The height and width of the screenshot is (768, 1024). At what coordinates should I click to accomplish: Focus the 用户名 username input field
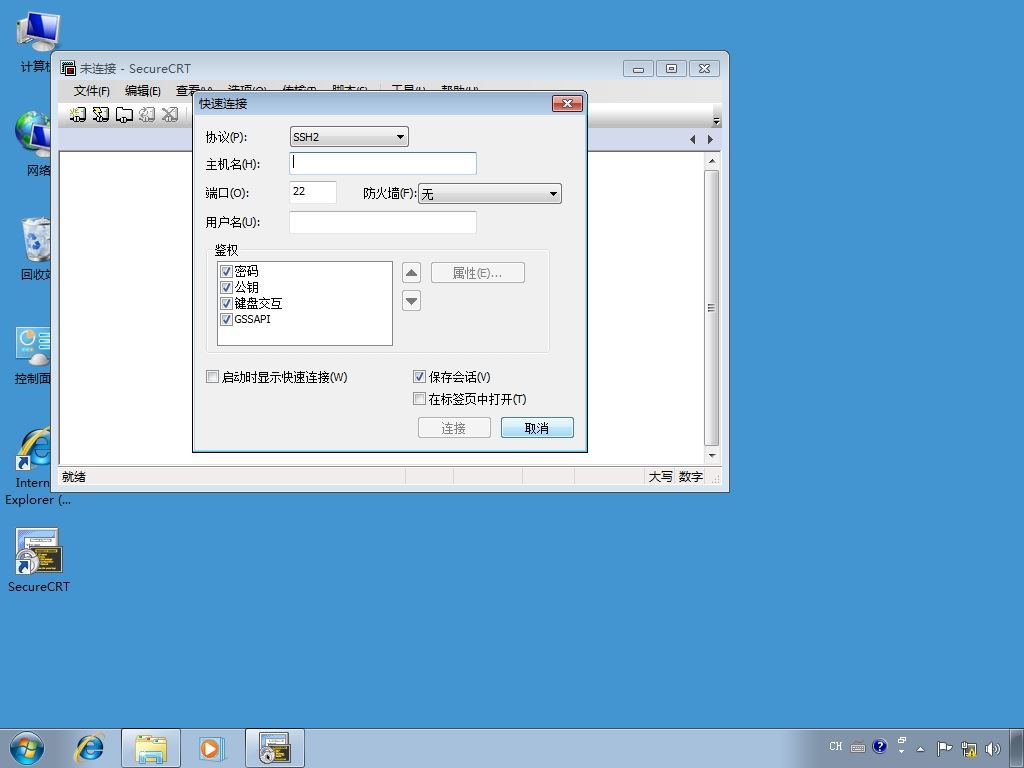tap(383, 222)
